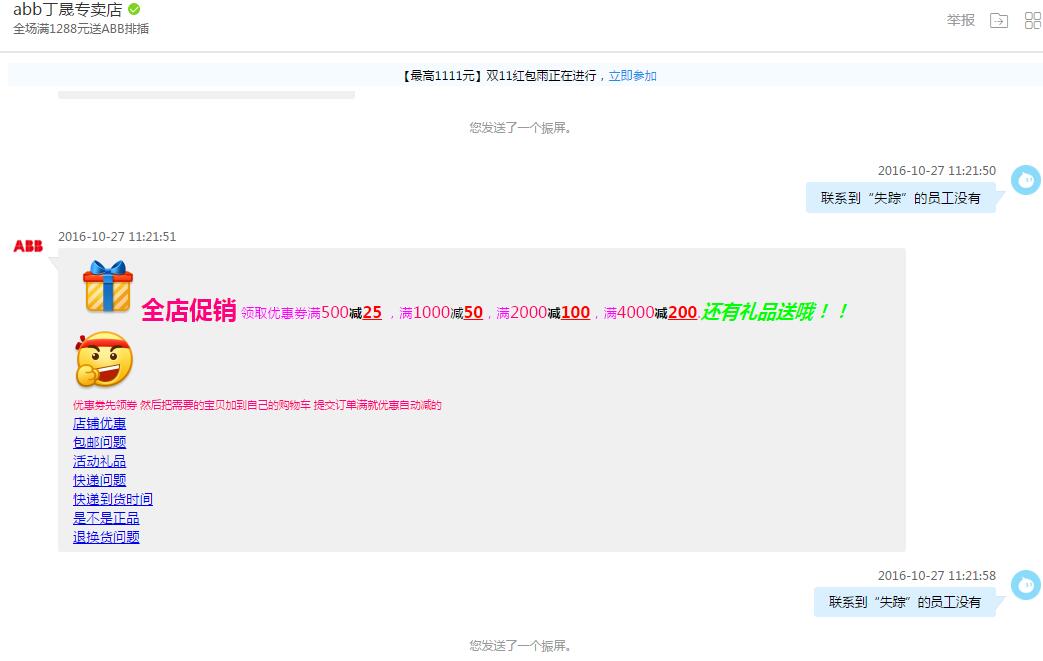This screenshot has width=1043, height=661.
Task: Click the 满1000减50 coupon text
Action: (x=440, y=313)
